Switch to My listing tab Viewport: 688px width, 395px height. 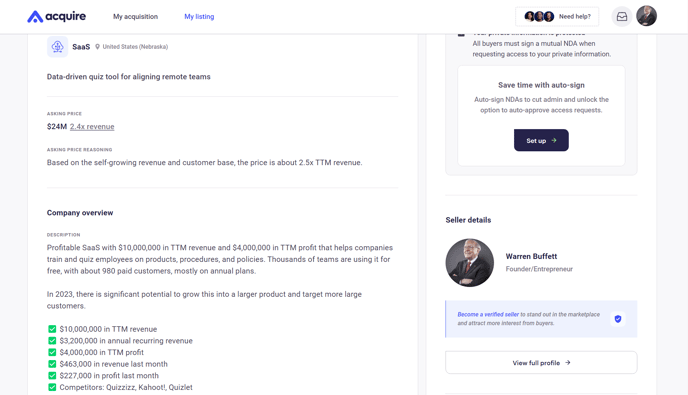(199, 17)
